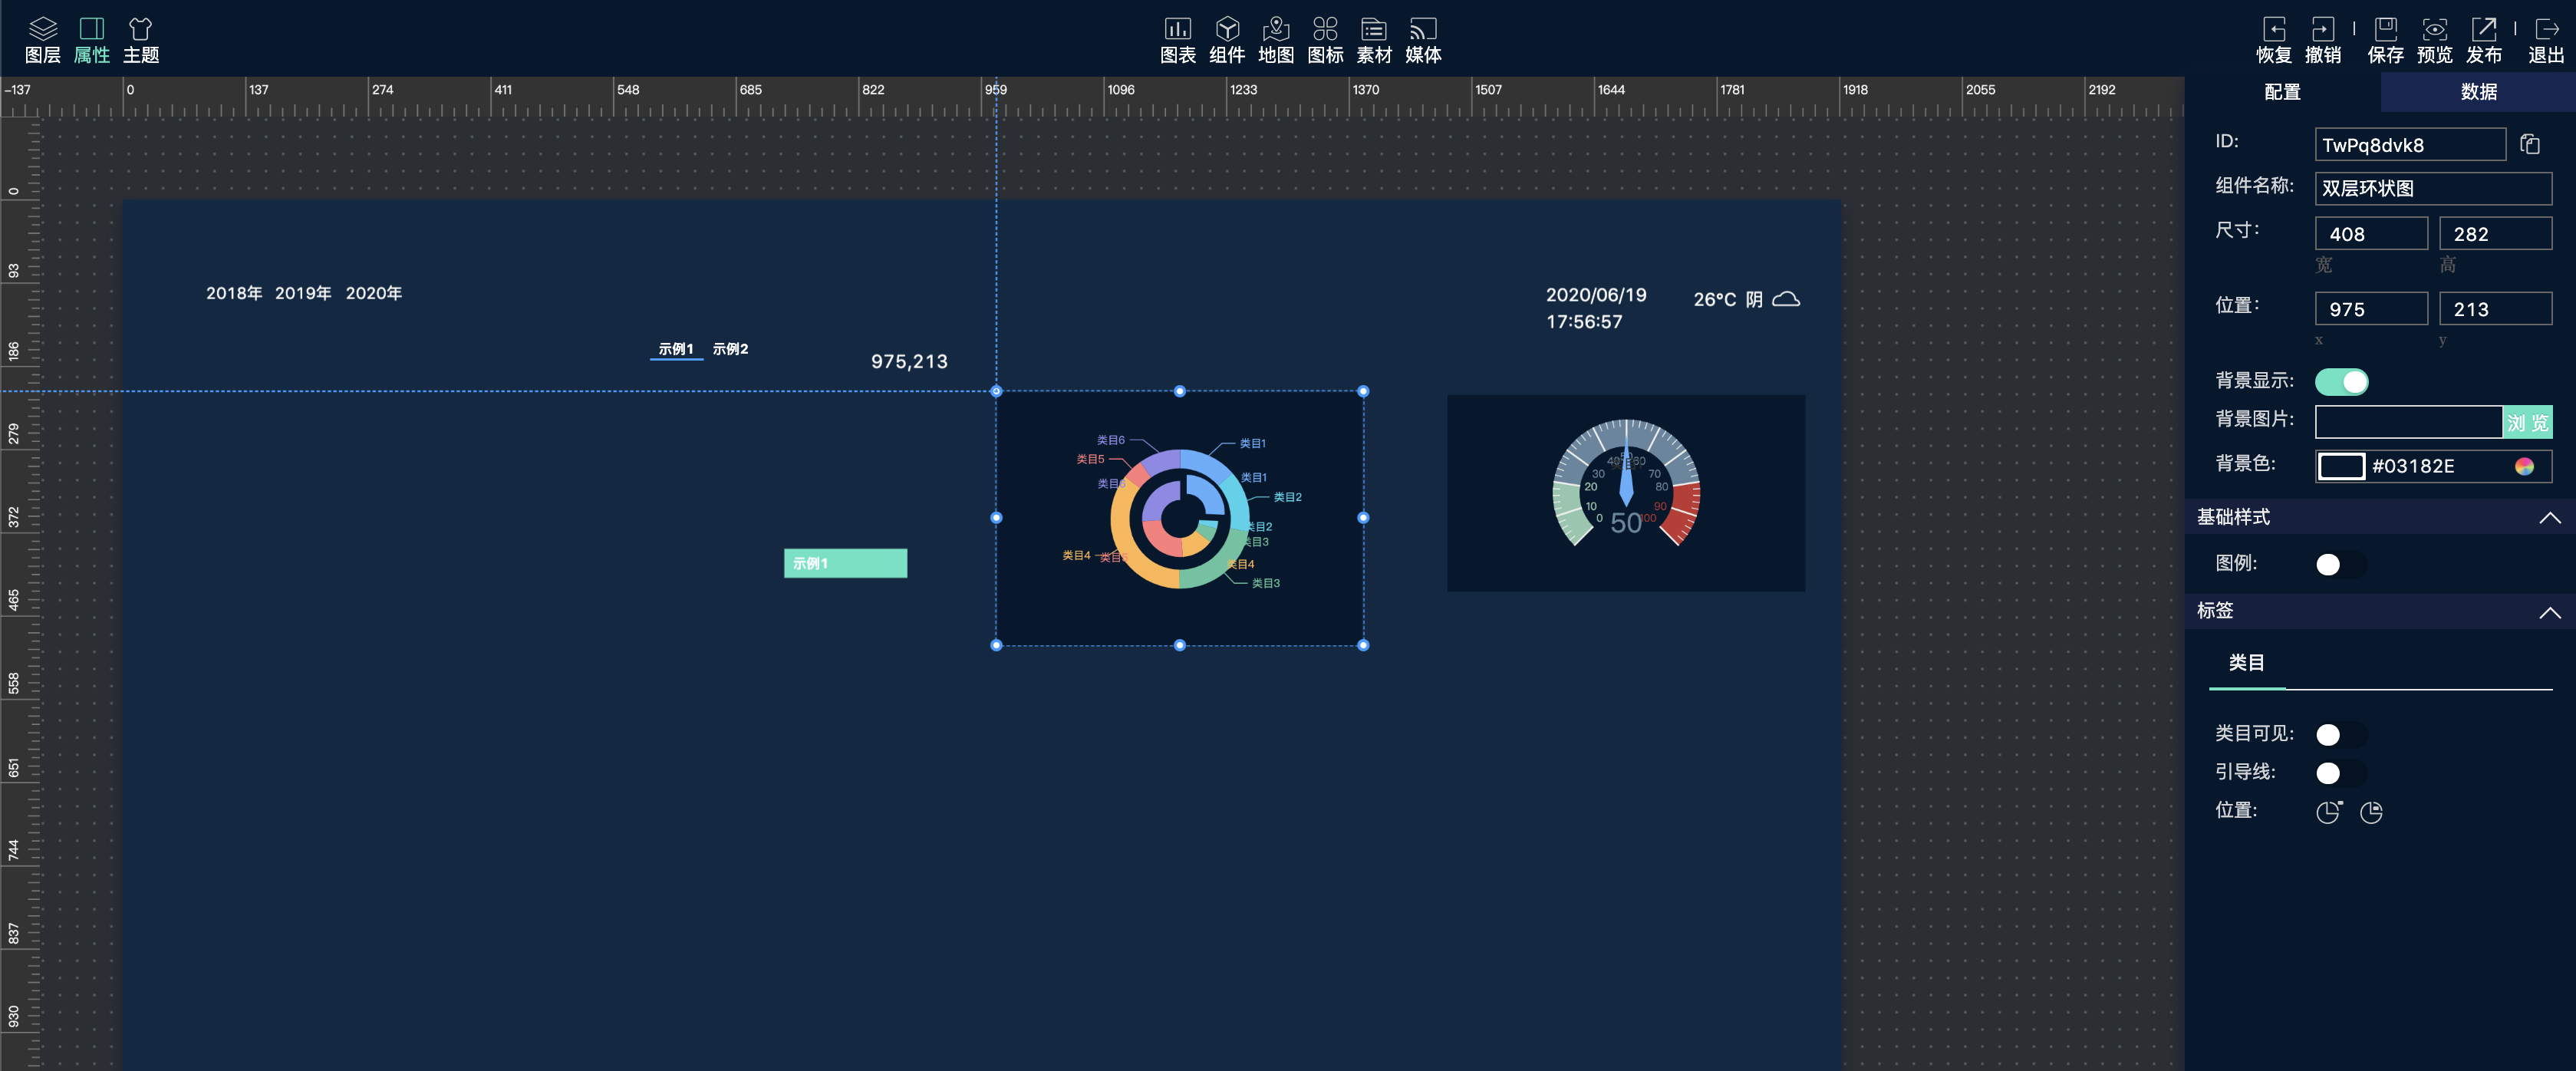Enable the 引导线 guide line toggle
Image resolution: width=2576 pixels, height=1071 pixels.
tap(2340, 773)
